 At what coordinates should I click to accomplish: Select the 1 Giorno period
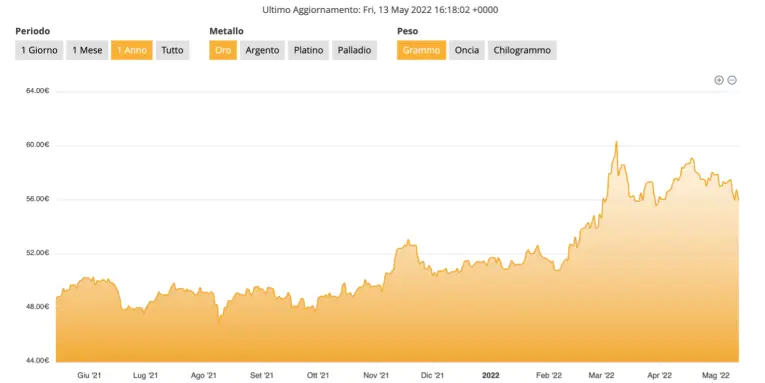click(39, 50)
